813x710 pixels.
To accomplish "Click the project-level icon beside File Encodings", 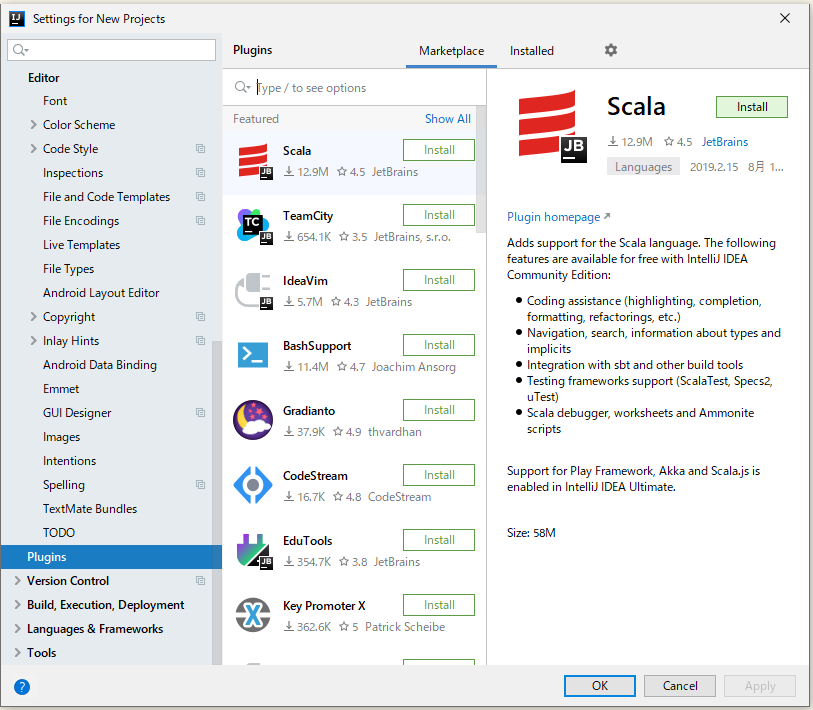I will [201, 220].
